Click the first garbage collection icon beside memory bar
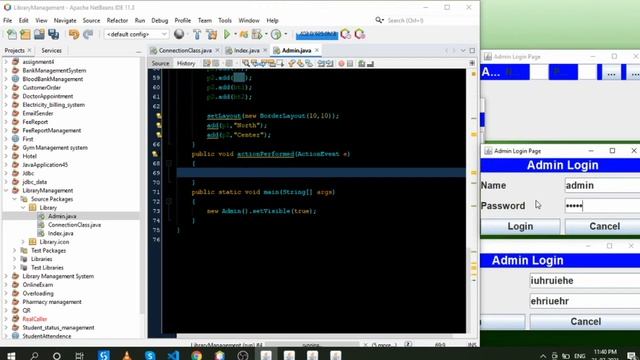This screenshot has height=360, width=640. coord(346,34)
